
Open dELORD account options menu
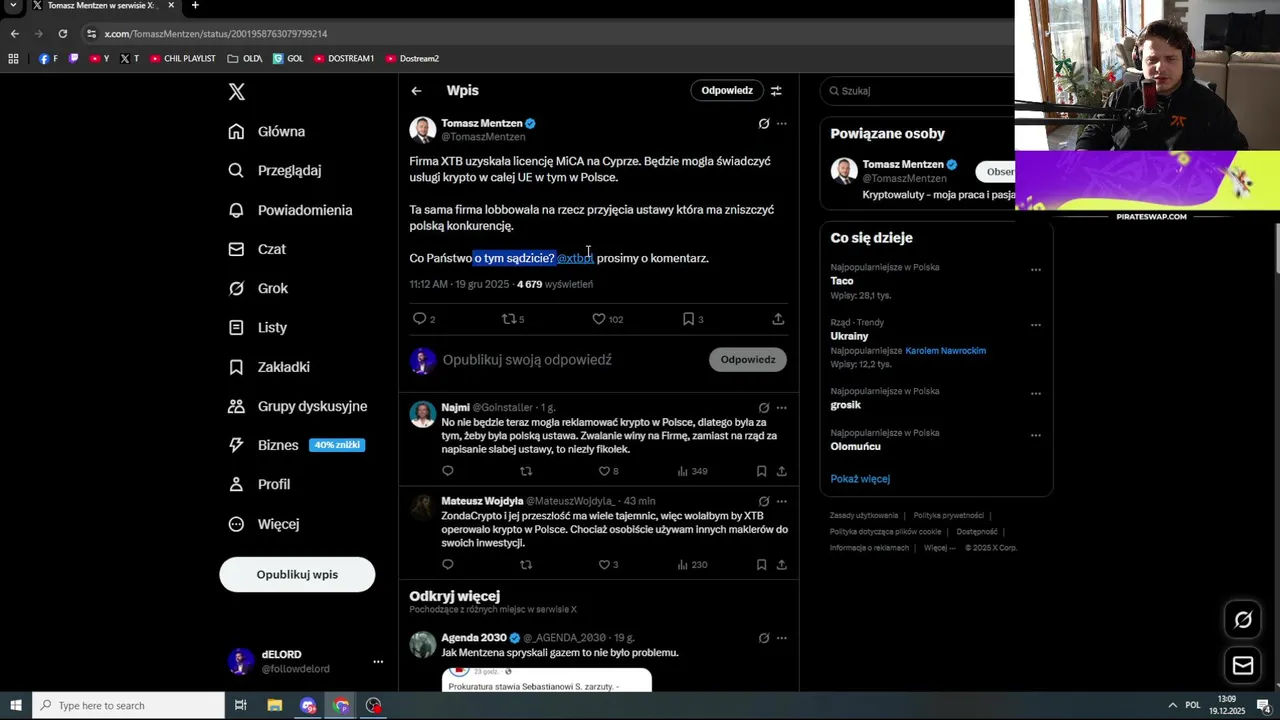click(378, 662)
